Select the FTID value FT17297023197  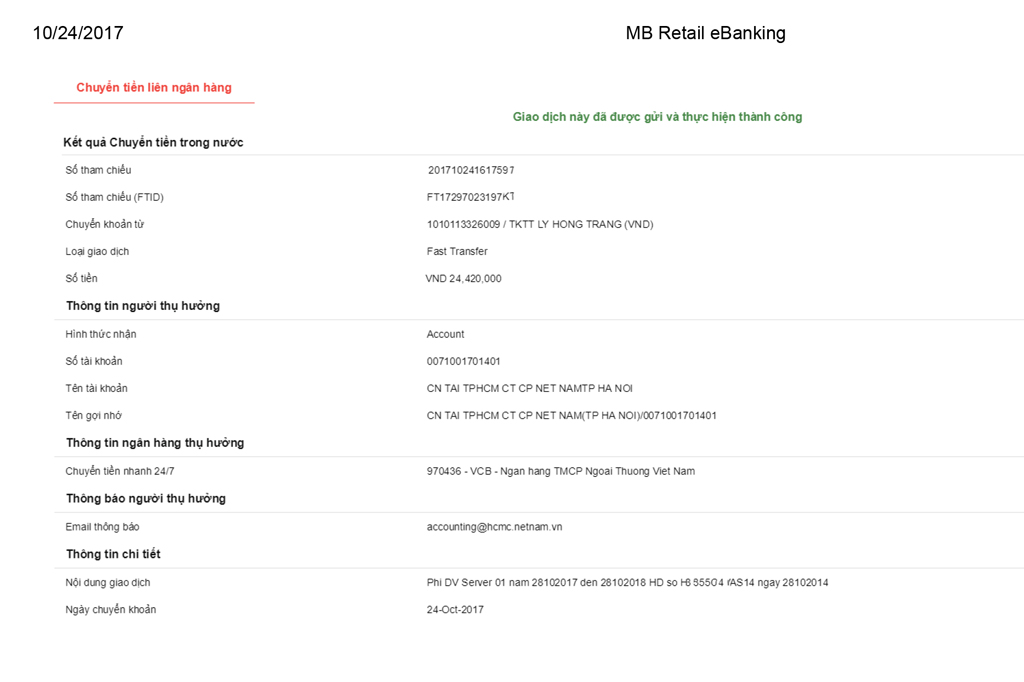pyautogui.click(x=470, y=197)
